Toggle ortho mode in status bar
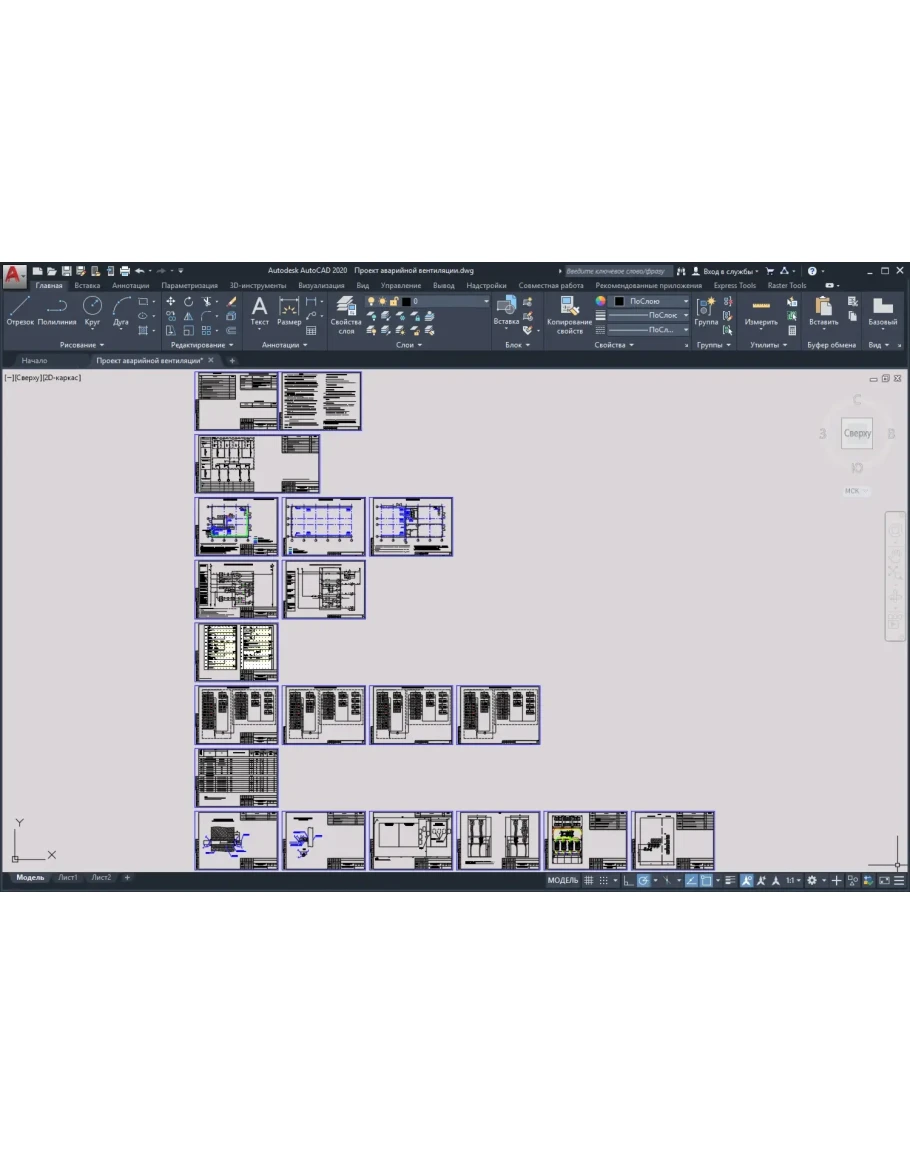The height and width of the screenshot is (1155, 910). 628,881
